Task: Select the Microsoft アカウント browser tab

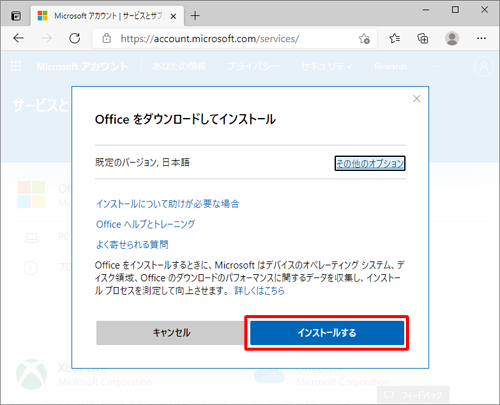Action: click(107, 16)
